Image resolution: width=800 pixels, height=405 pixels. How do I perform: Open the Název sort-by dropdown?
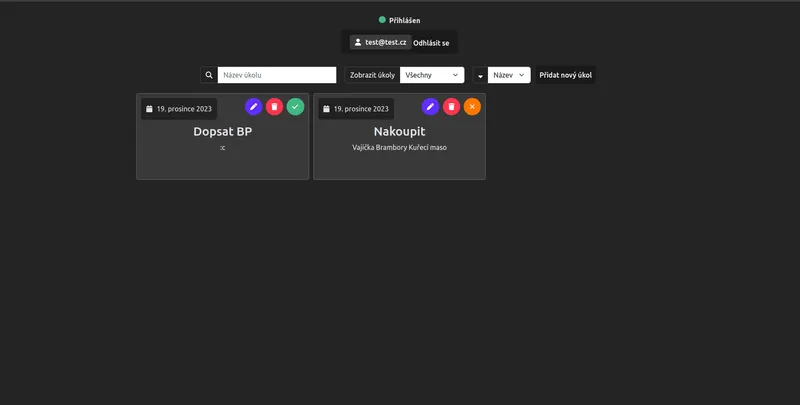pyautogui.click(x=509, y=75)
